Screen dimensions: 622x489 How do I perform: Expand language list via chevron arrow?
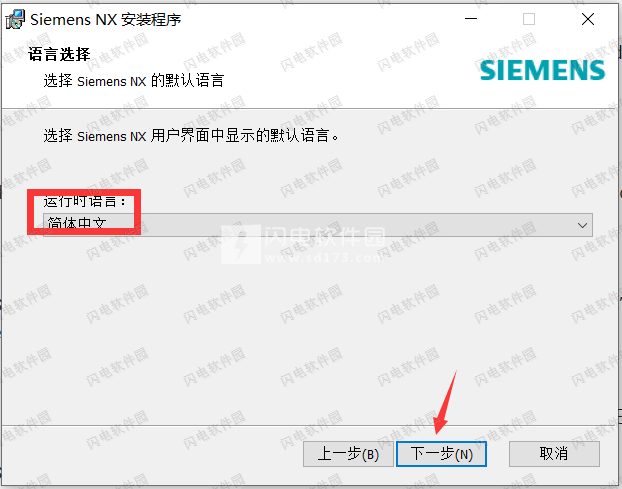point(582,225)
